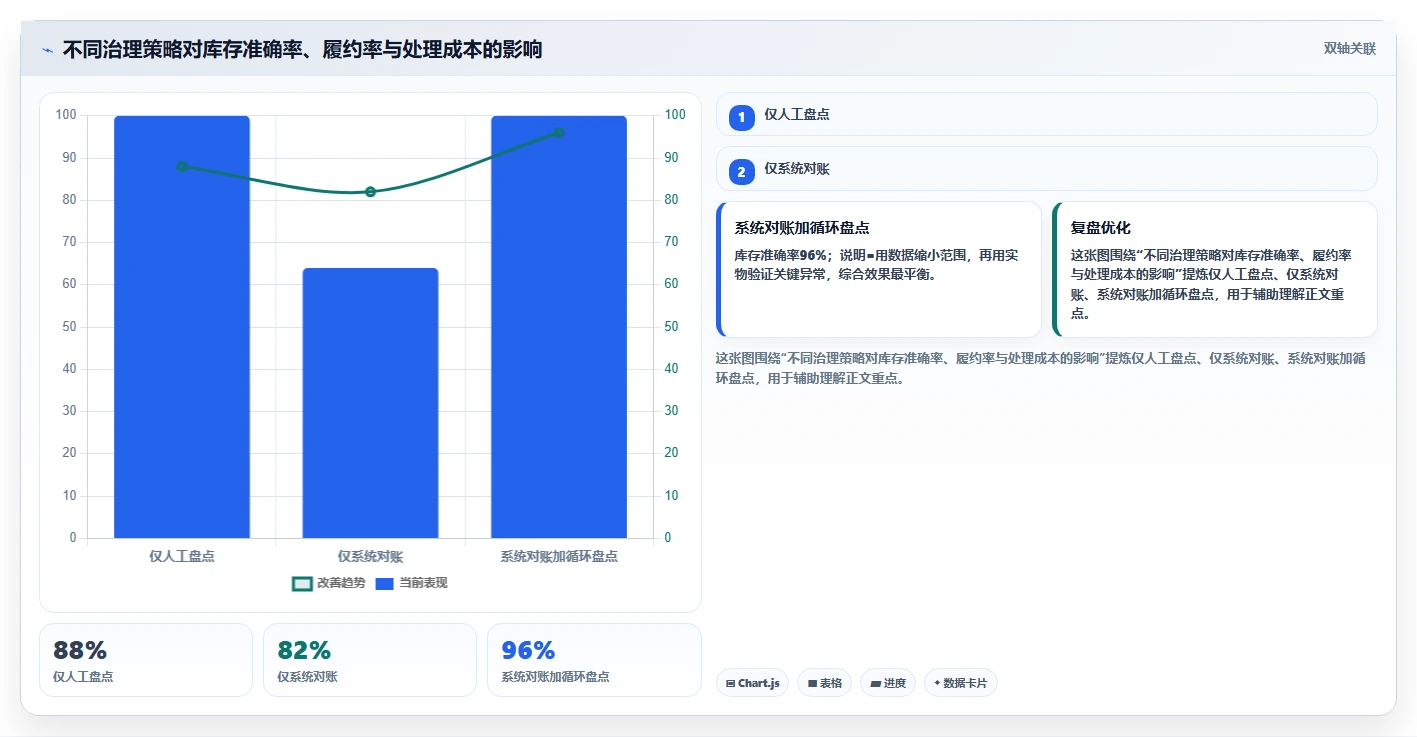Toggle the 当前表现 legend swatch

coord(385,583)
